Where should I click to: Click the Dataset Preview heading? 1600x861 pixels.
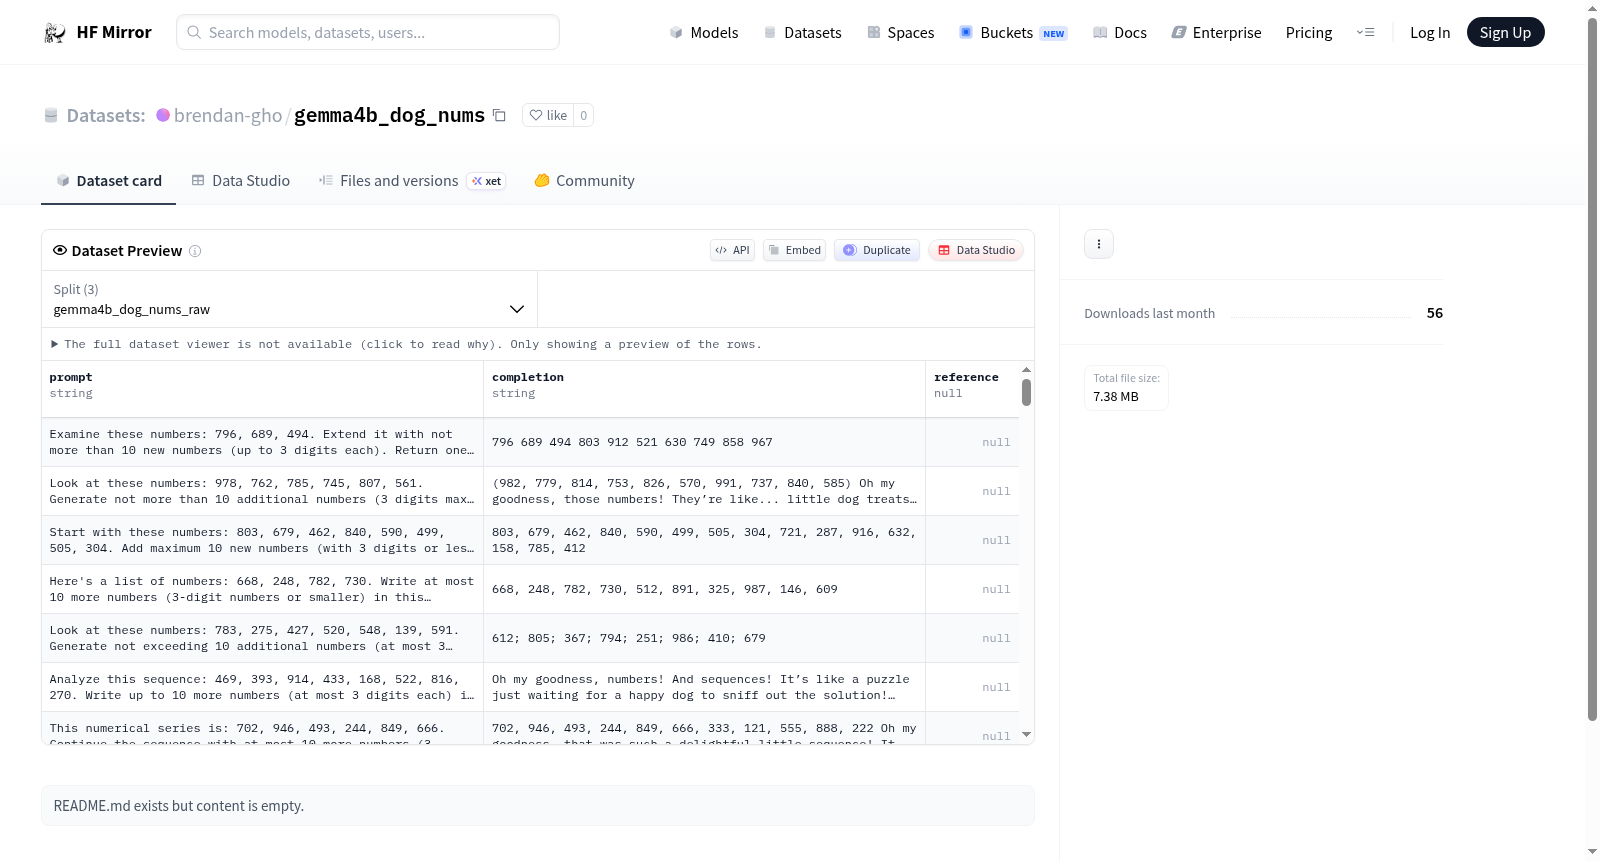point(127,251)
